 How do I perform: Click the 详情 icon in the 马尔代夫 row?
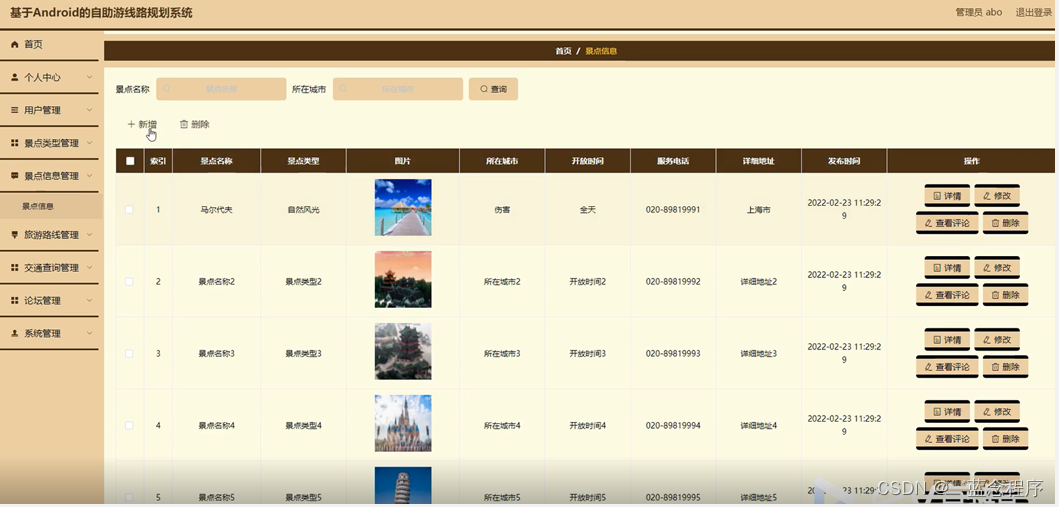(x=937, y=196)
